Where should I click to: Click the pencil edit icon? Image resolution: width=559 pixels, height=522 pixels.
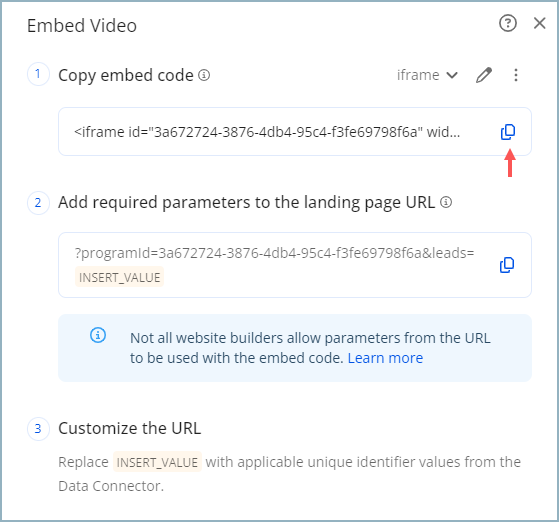tap(484, 75)
